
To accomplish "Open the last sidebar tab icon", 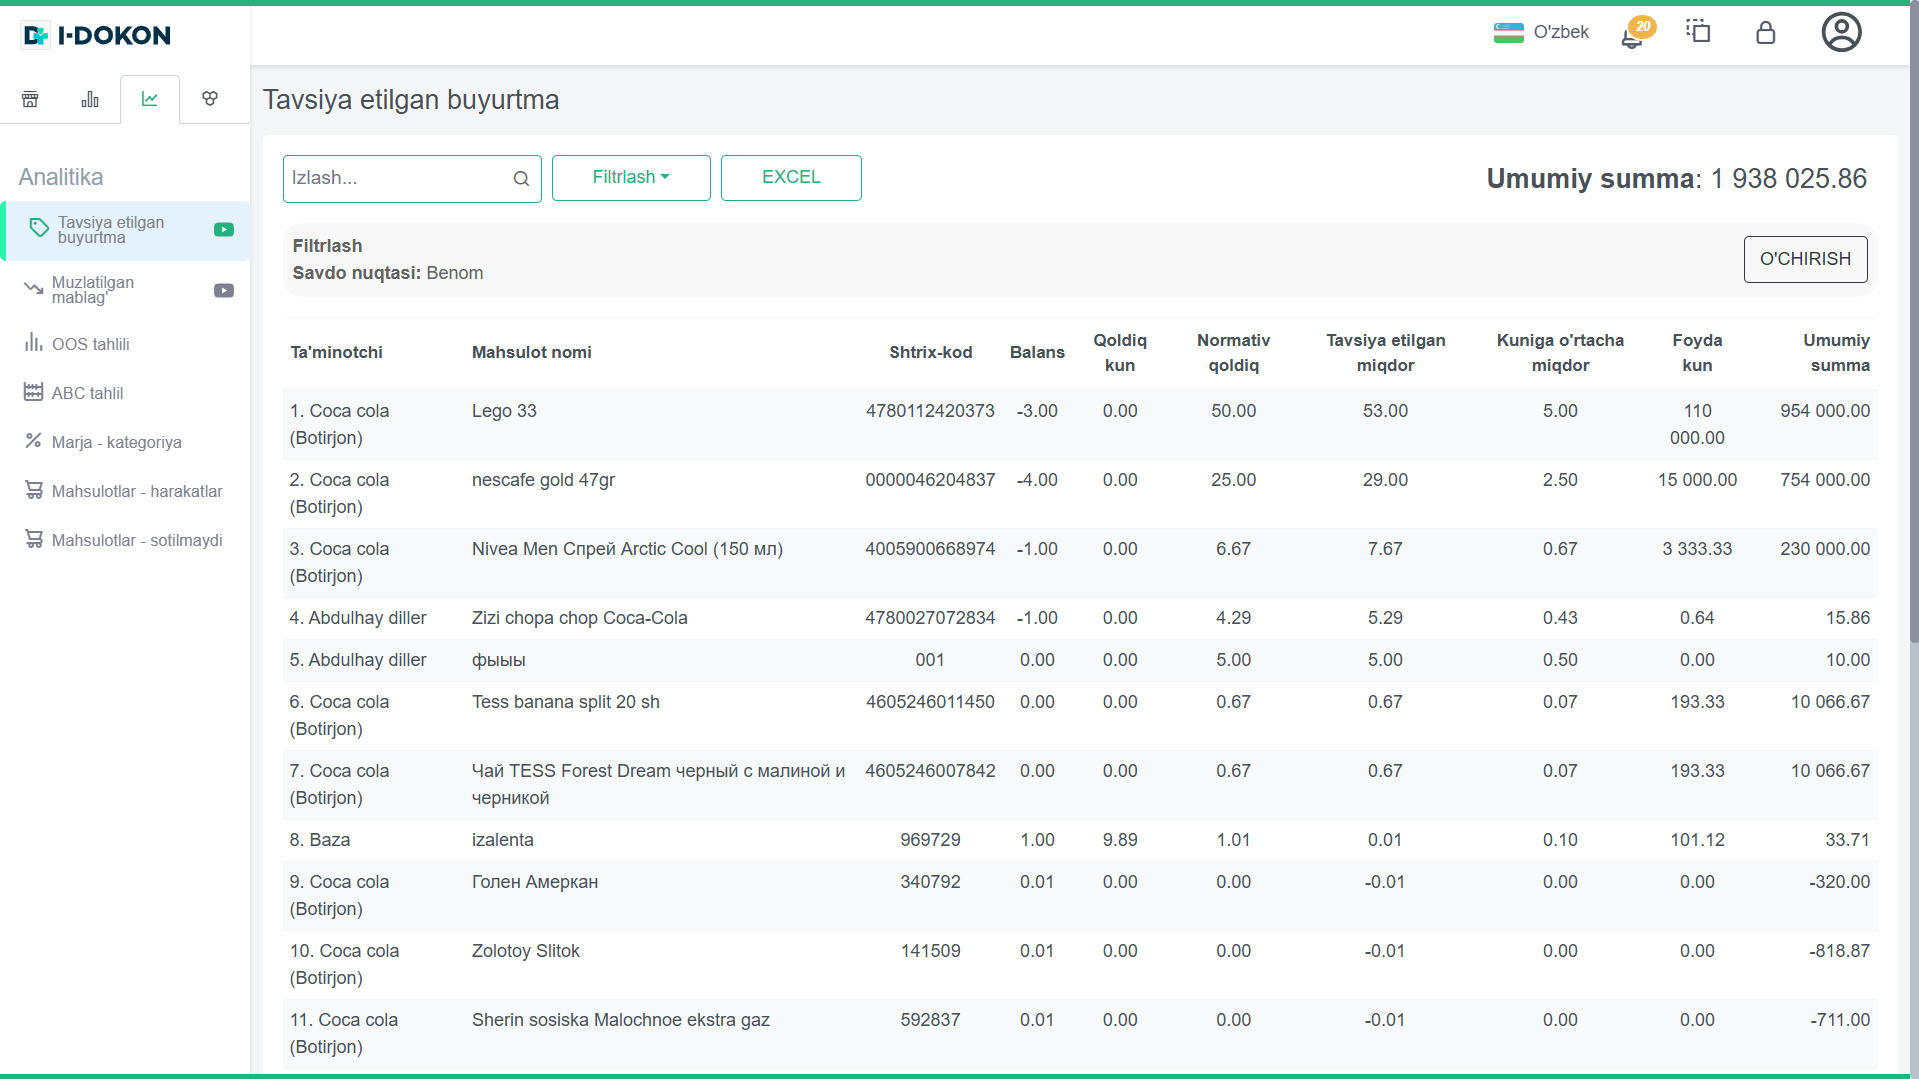I will tap(210, 99).
